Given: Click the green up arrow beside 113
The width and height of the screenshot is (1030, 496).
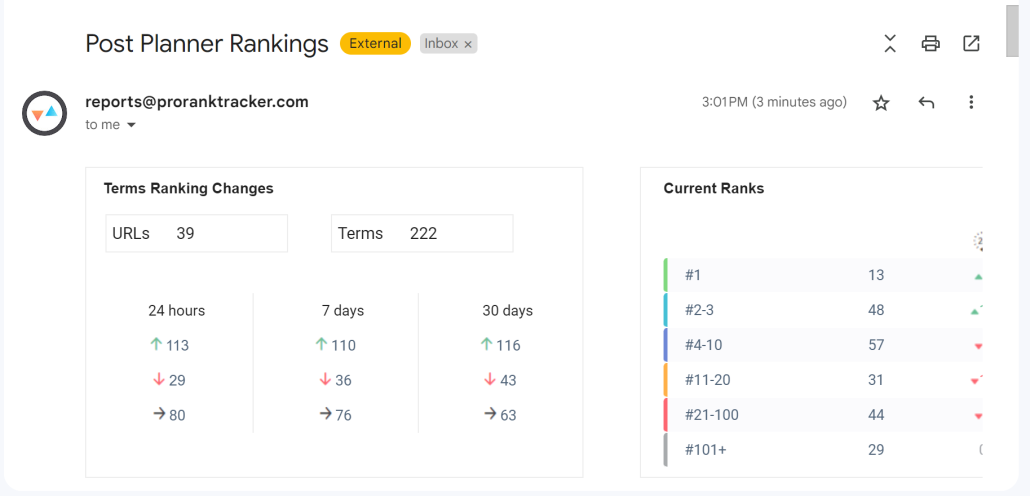Looking at the screenshot, I should click(x=156, y=344).
